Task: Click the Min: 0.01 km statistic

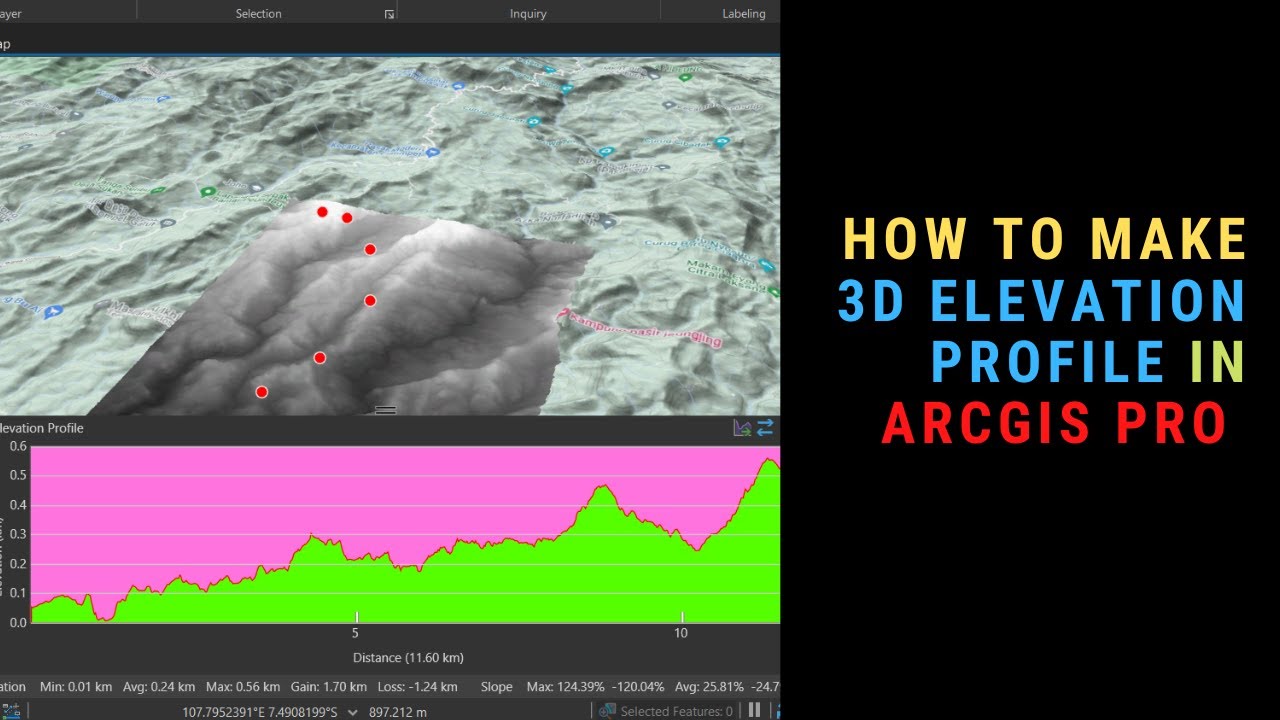Action: pos(75,687)
